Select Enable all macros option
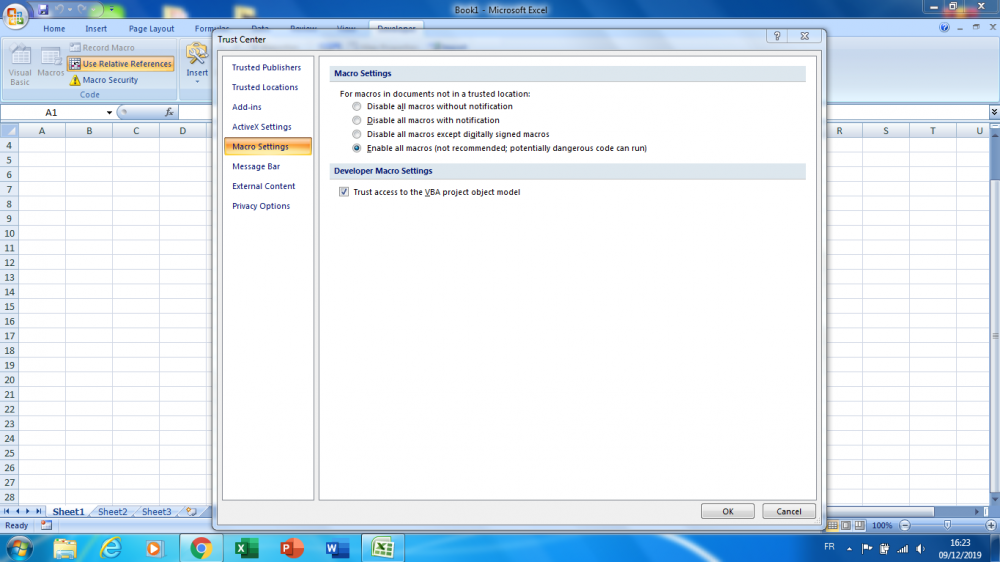 357,148
